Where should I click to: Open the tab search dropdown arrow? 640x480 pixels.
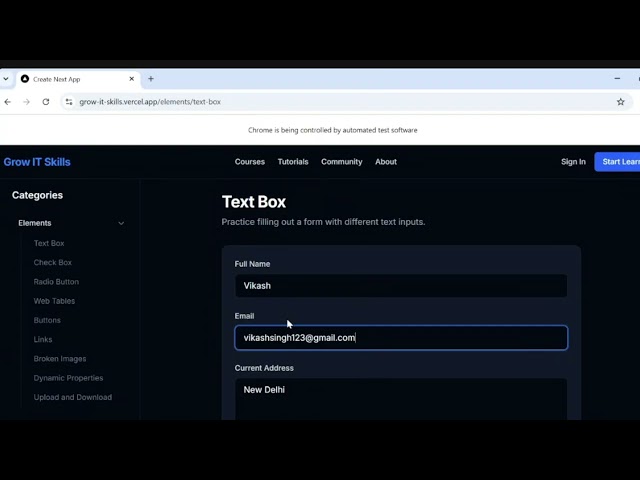coord(6,79)
